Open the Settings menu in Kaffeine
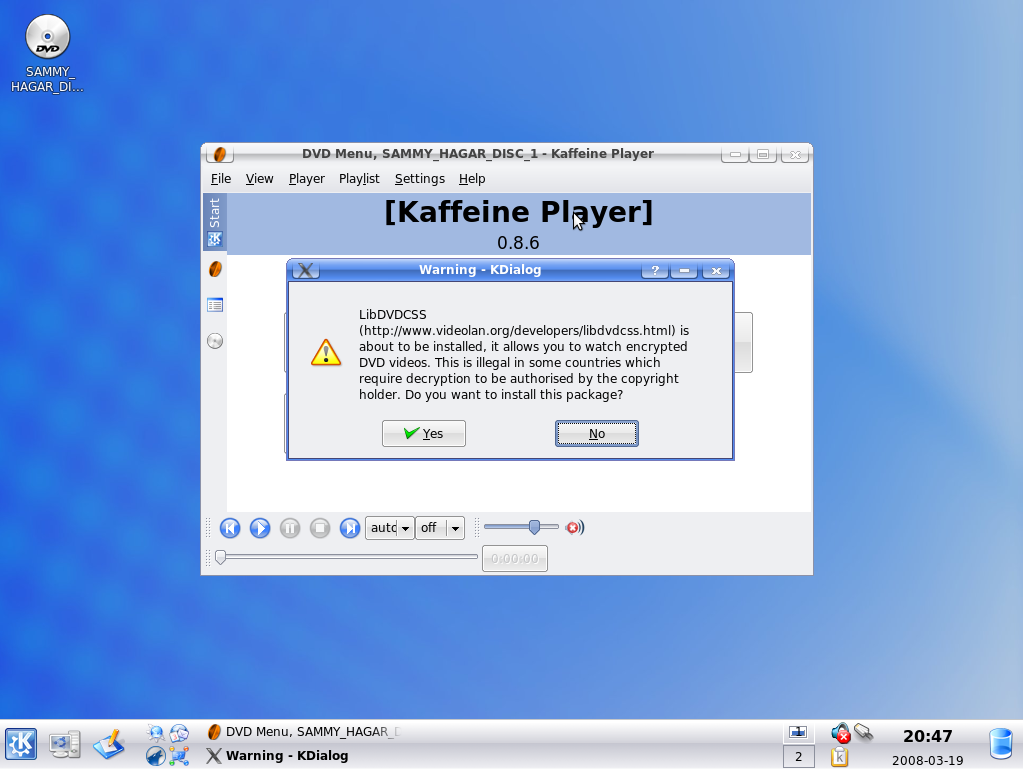 [x=419, y=178]
